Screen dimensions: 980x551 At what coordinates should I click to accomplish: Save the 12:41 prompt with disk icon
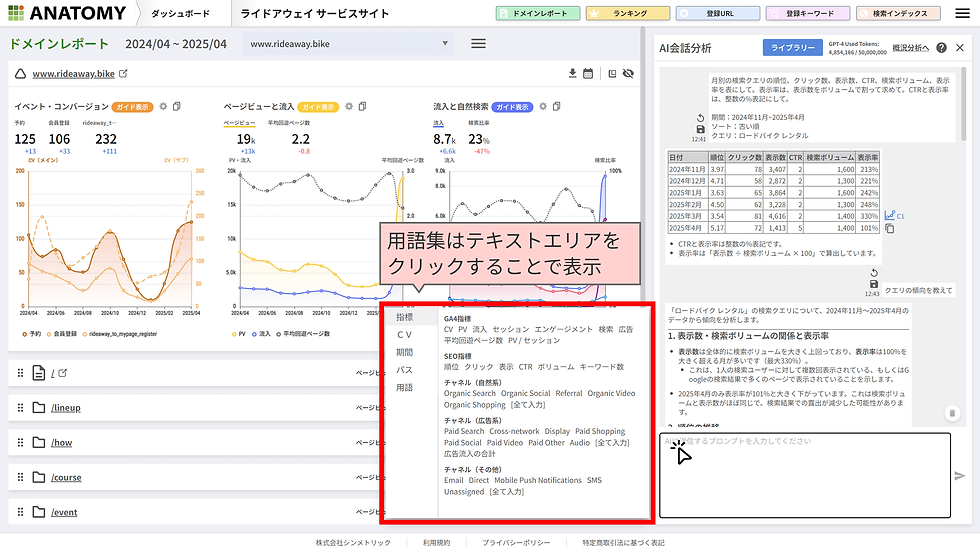tap(700, 129)
